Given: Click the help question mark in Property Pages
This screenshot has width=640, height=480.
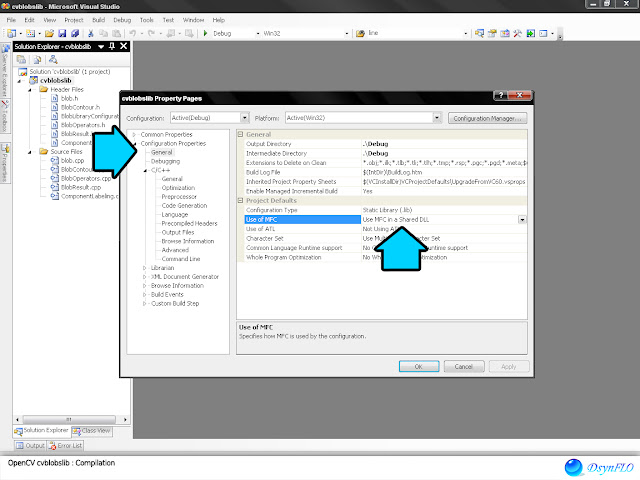Looking at the screenshot, I should pos(501,95).
